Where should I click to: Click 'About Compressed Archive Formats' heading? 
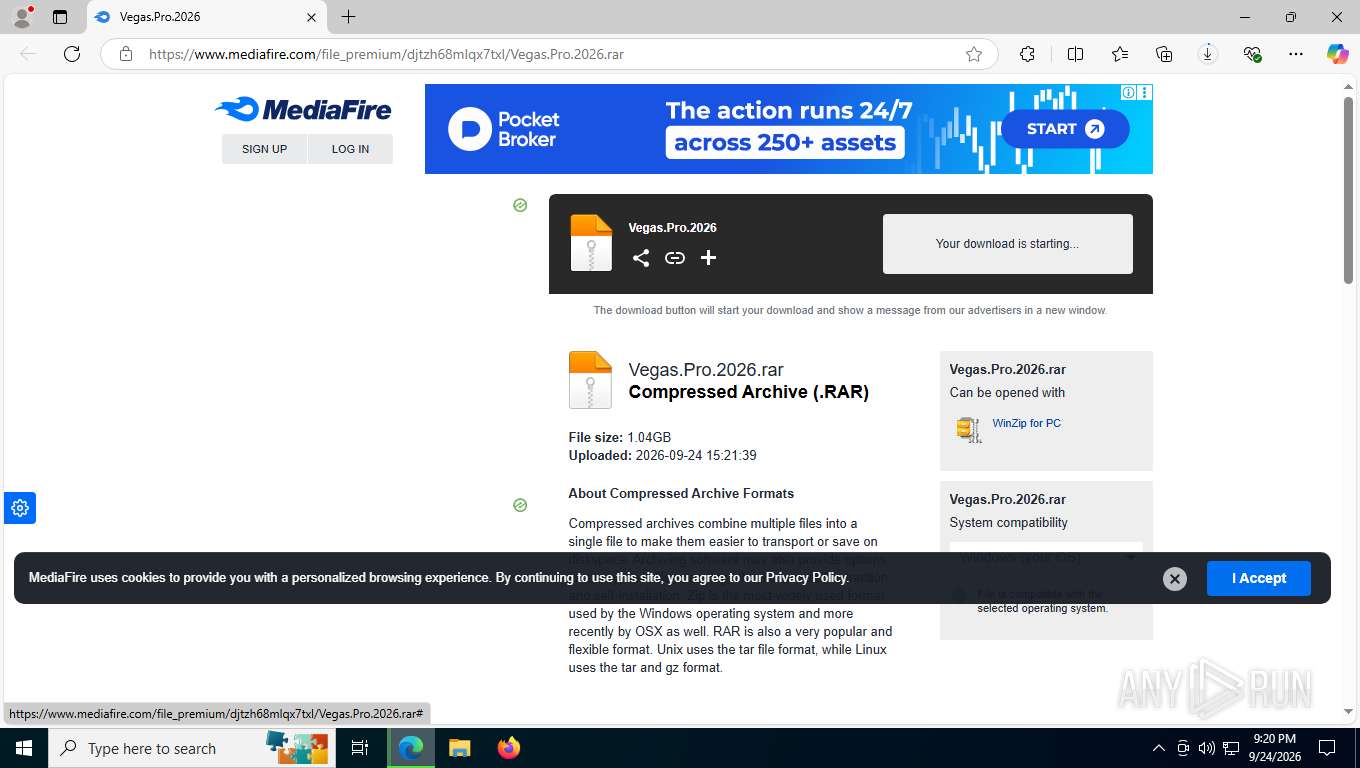click(x=681, y=493)
